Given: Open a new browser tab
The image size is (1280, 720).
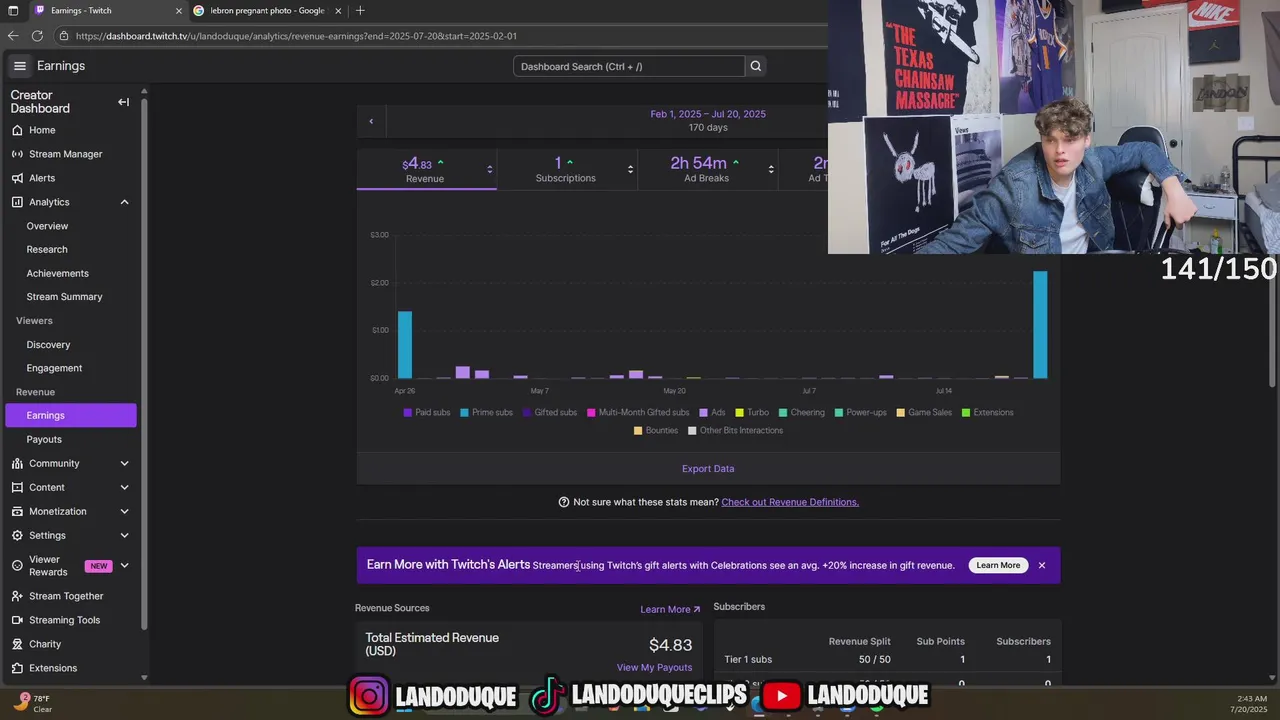Looking at the screenshot, I should [360, 11].
